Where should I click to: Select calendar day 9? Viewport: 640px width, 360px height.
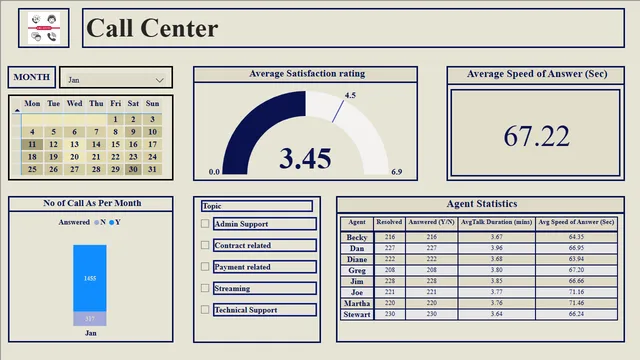133,132
